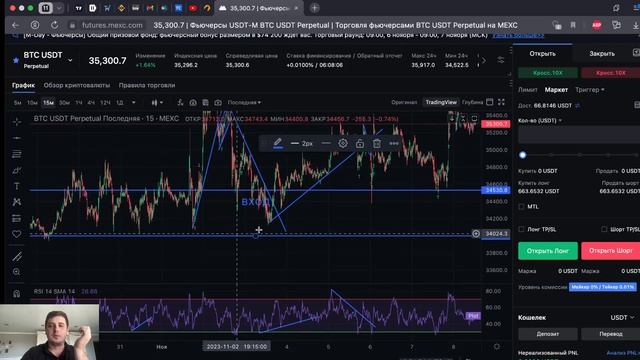This screenshot has height=360, width=640.
Task: Select the horizontal line drawing tool
Action: 17,138
